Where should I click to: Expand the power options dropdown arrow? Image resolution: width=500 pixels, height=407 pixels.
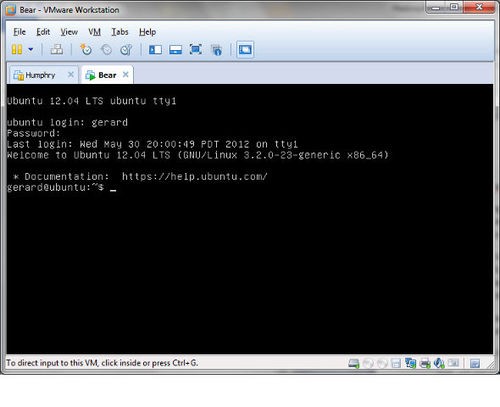[31, 50]
